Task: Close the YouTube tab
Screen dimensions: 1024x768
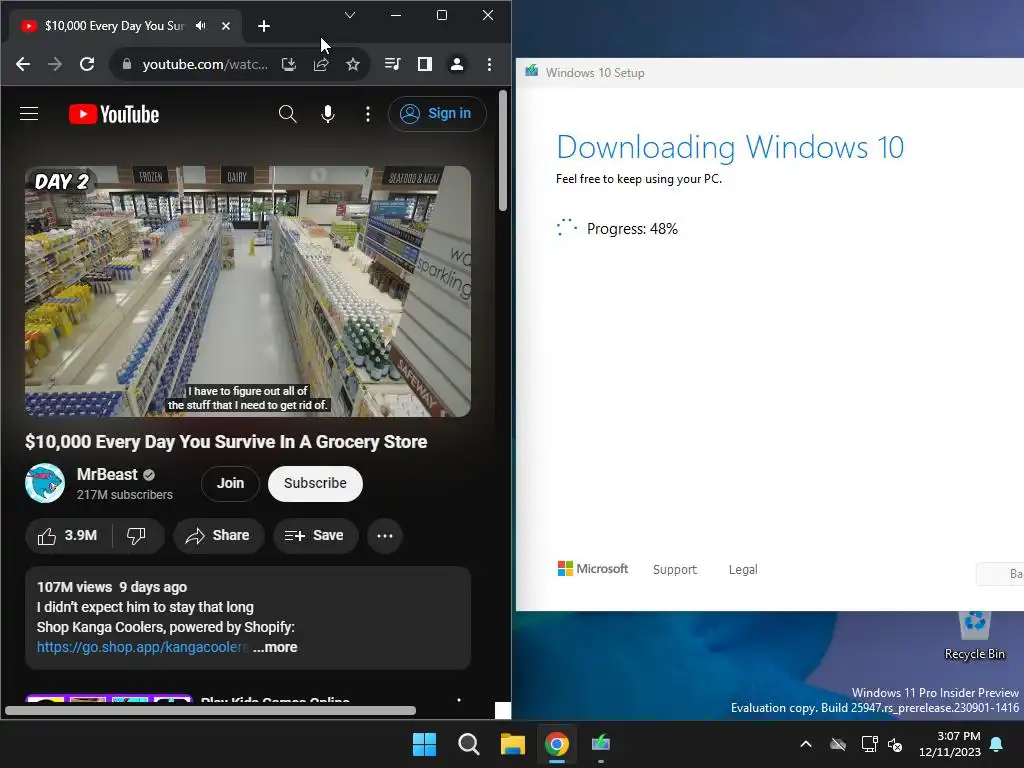Action: [225, 26]
